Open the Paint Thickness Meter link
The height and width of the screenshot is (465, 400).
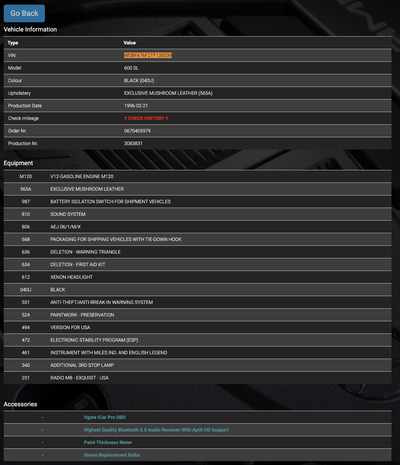click(108, 442)
